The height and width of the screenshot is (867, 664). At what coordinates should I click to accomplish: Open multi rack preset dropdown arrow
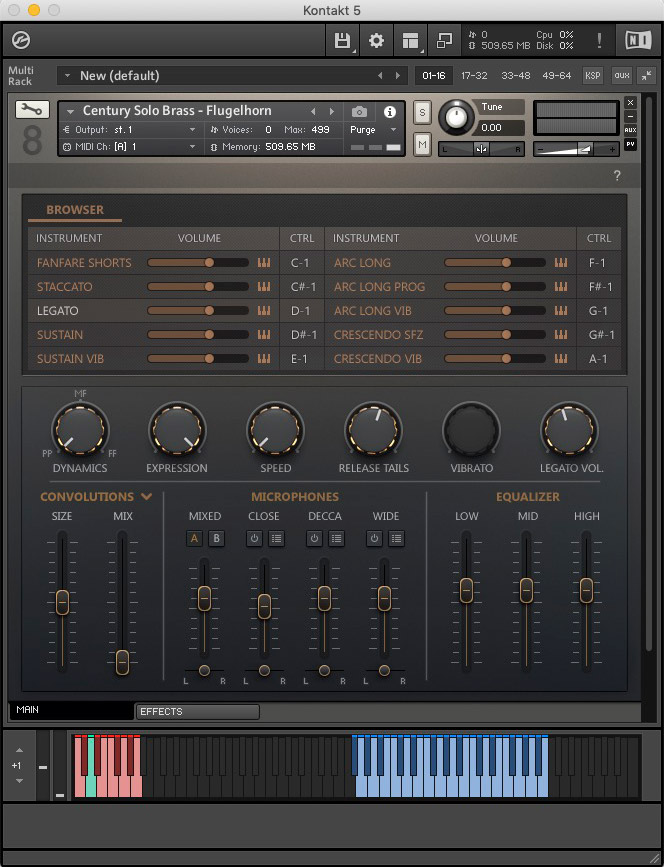[x=67, y=76]
